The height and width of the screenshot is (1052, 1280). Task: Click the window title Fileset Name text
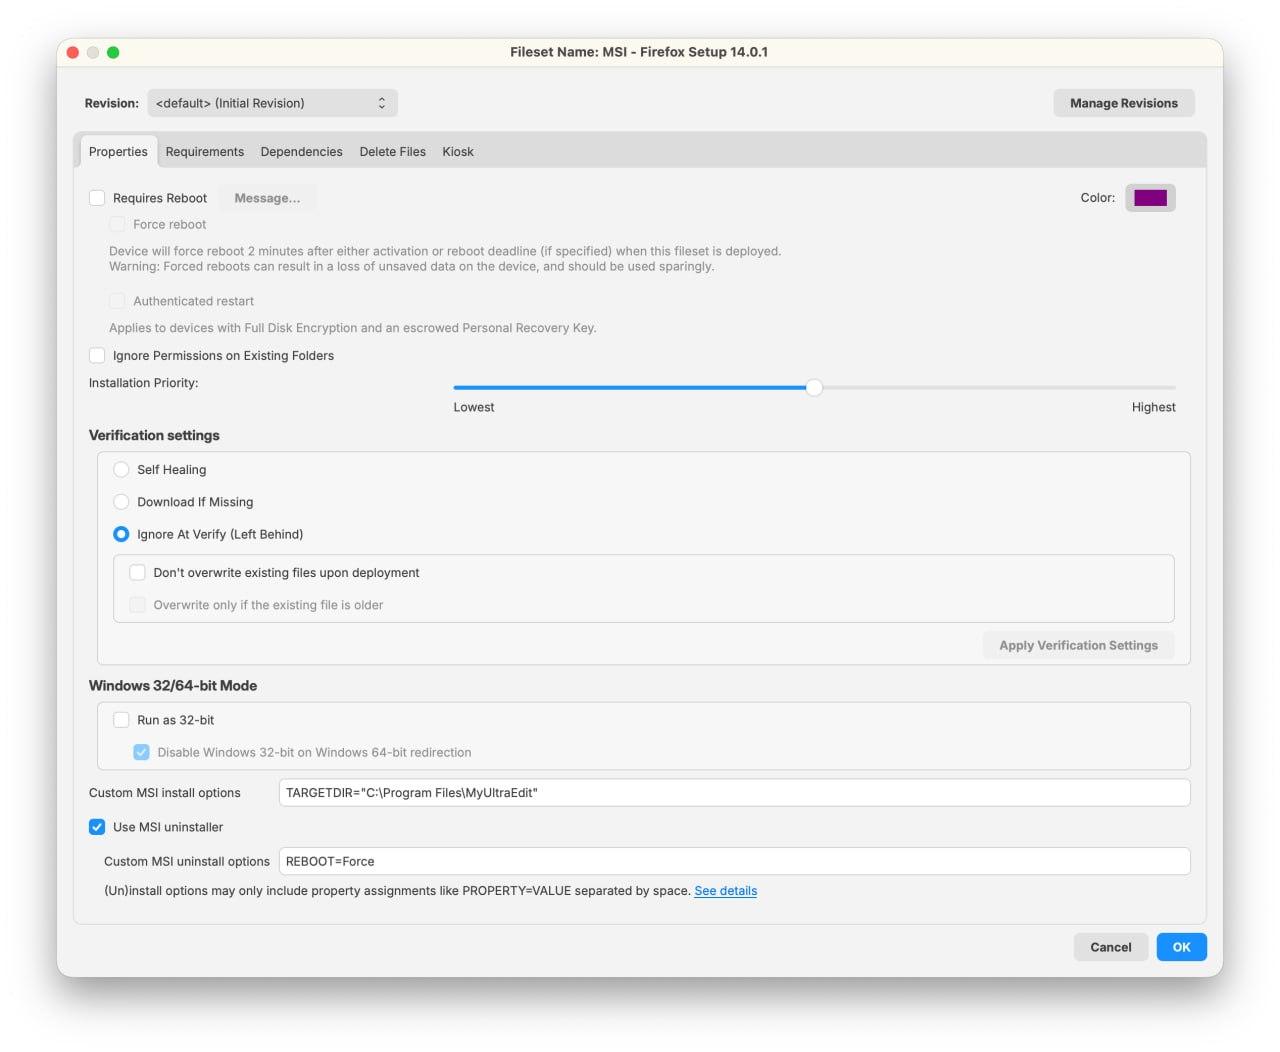639,52
